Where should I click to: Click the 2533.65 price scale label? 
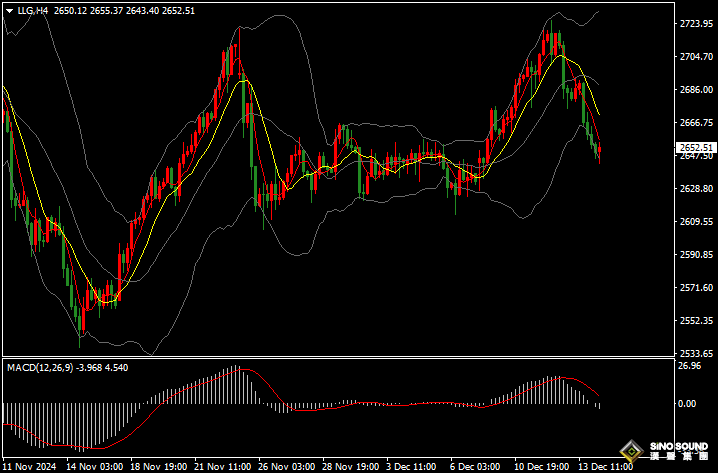click(x=696, y=353)
